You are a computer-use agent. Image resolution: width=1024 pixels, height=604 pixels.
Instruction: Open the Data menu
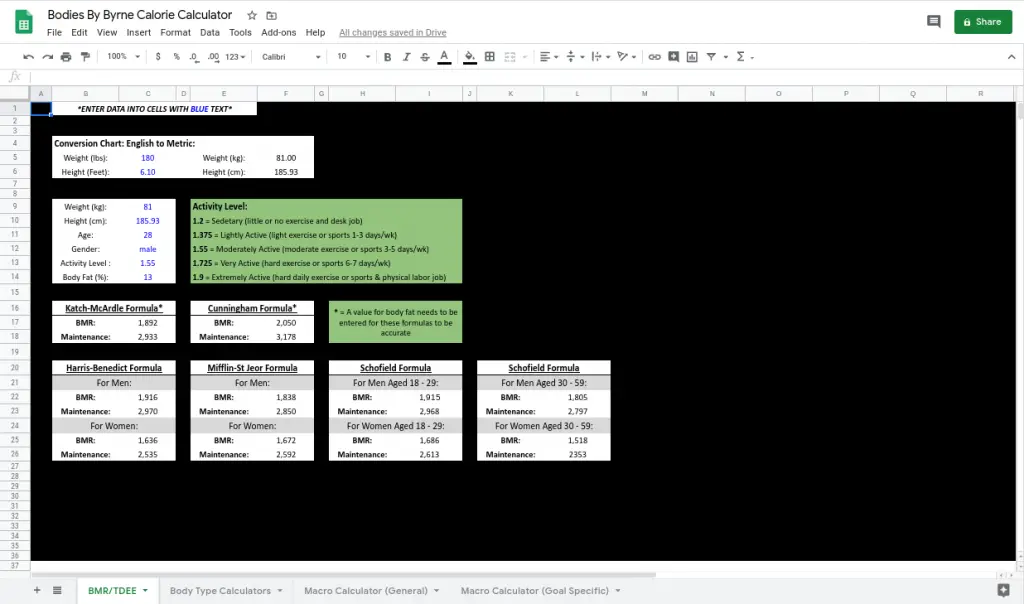tap(210, 33)
